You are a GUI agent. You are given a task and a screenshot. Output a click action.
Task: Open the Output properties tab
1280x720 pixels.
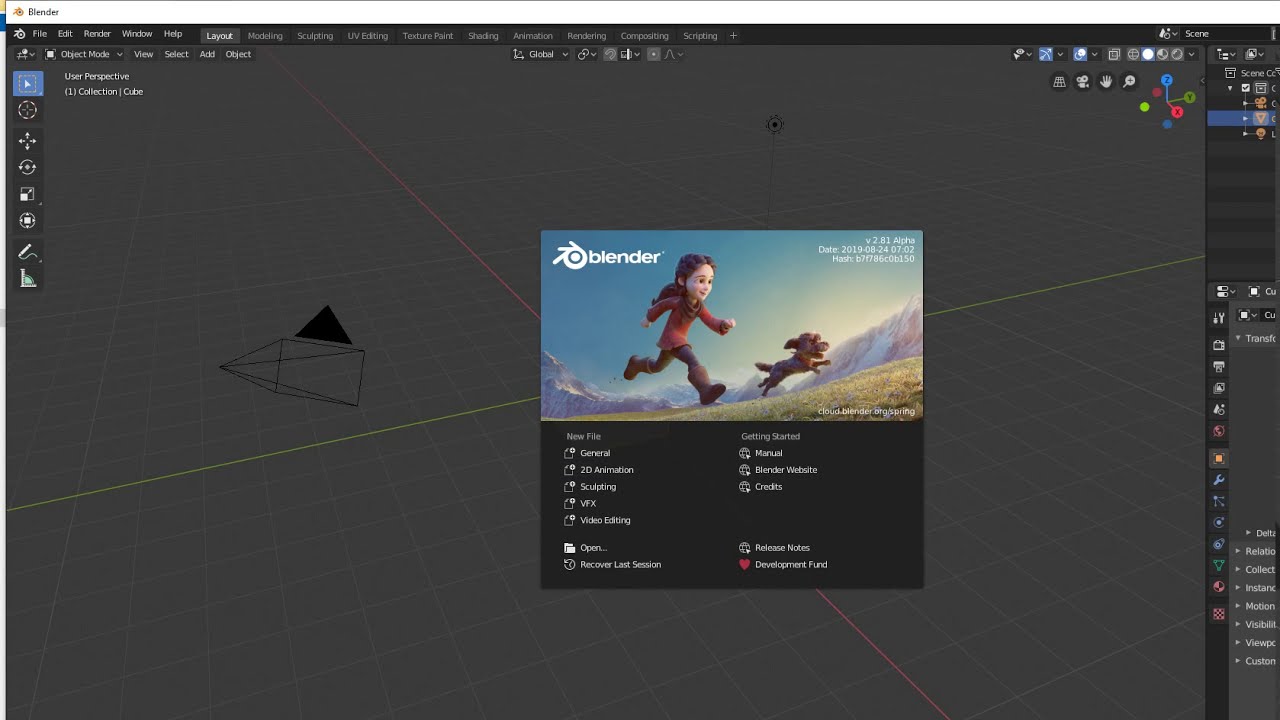1219,367
